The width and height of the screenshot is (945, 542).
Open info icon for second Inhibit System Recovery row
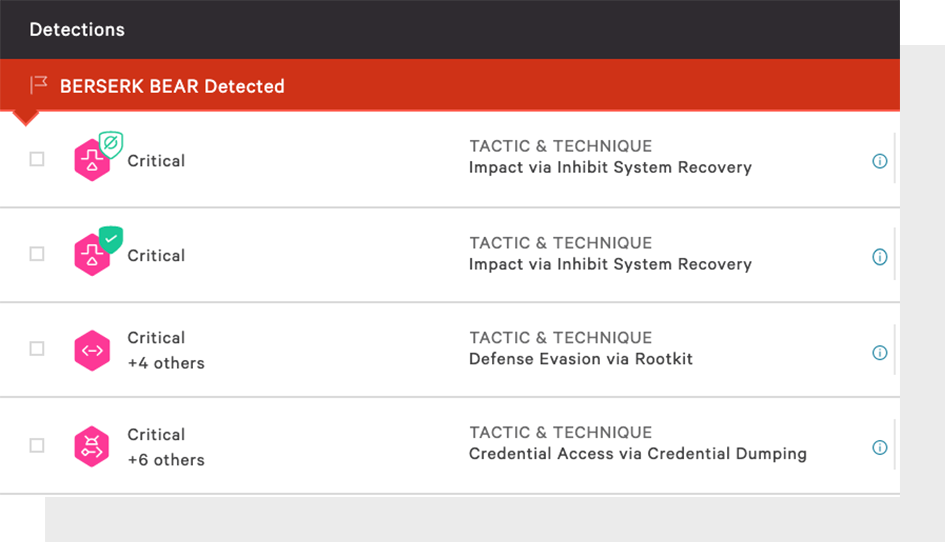(880, 257)
